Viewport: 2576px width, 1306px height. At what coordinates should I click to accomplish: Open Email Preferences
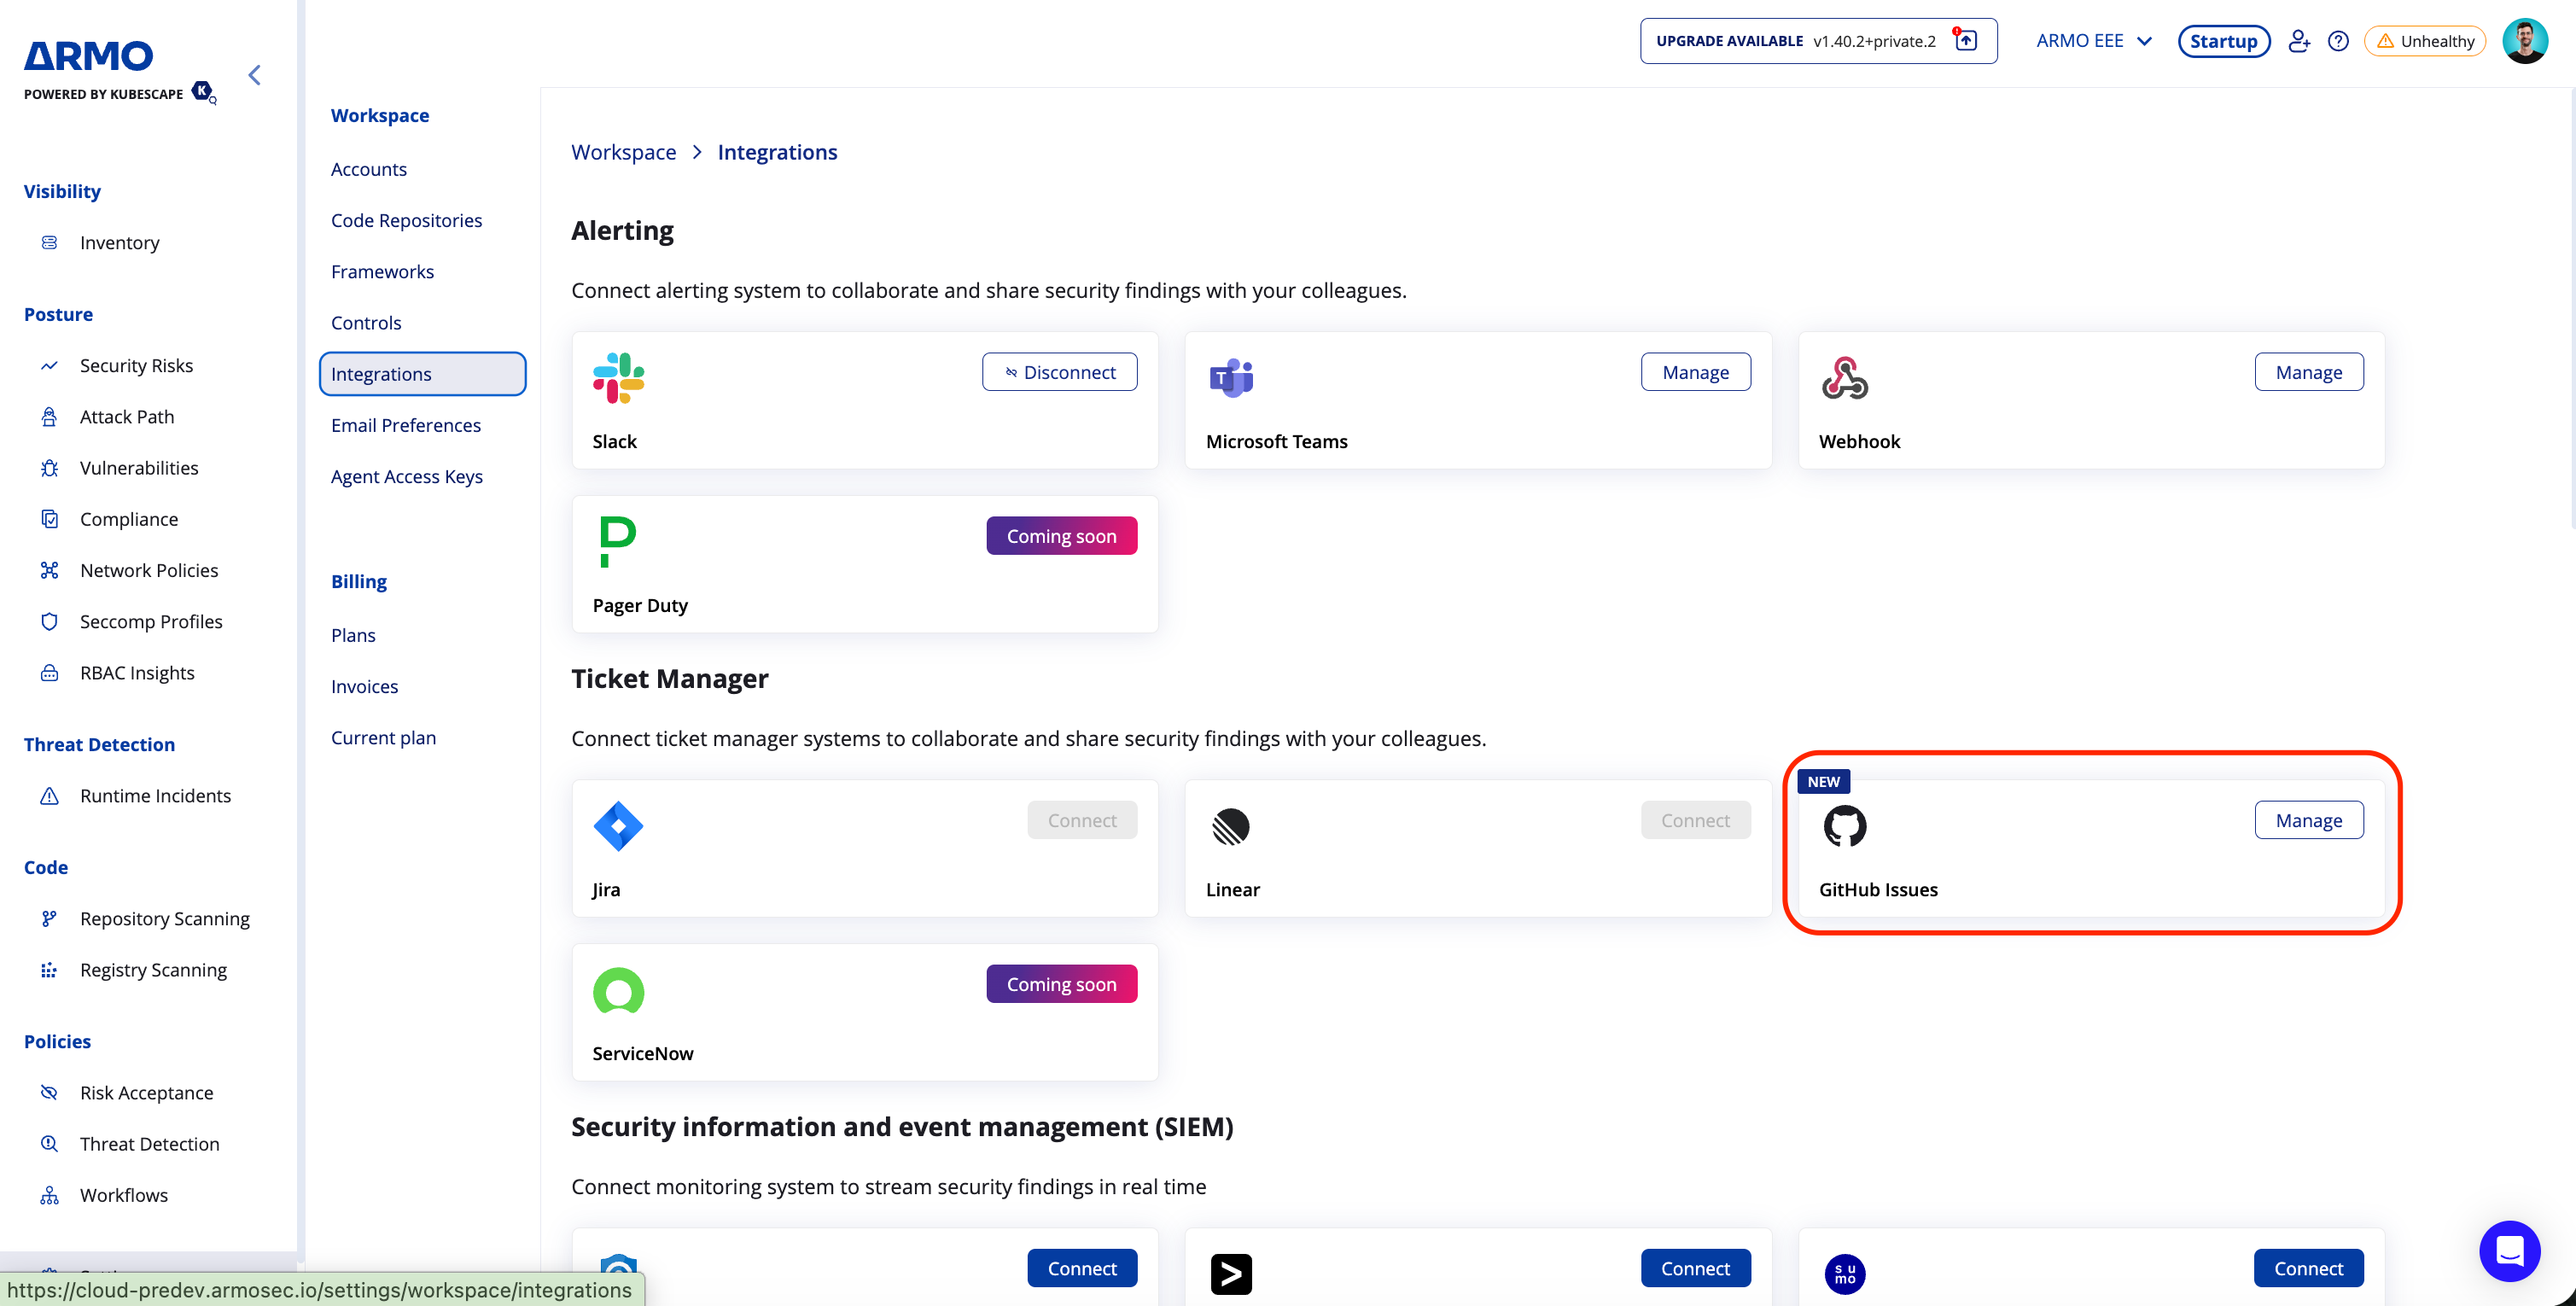(x=406, y=426)
